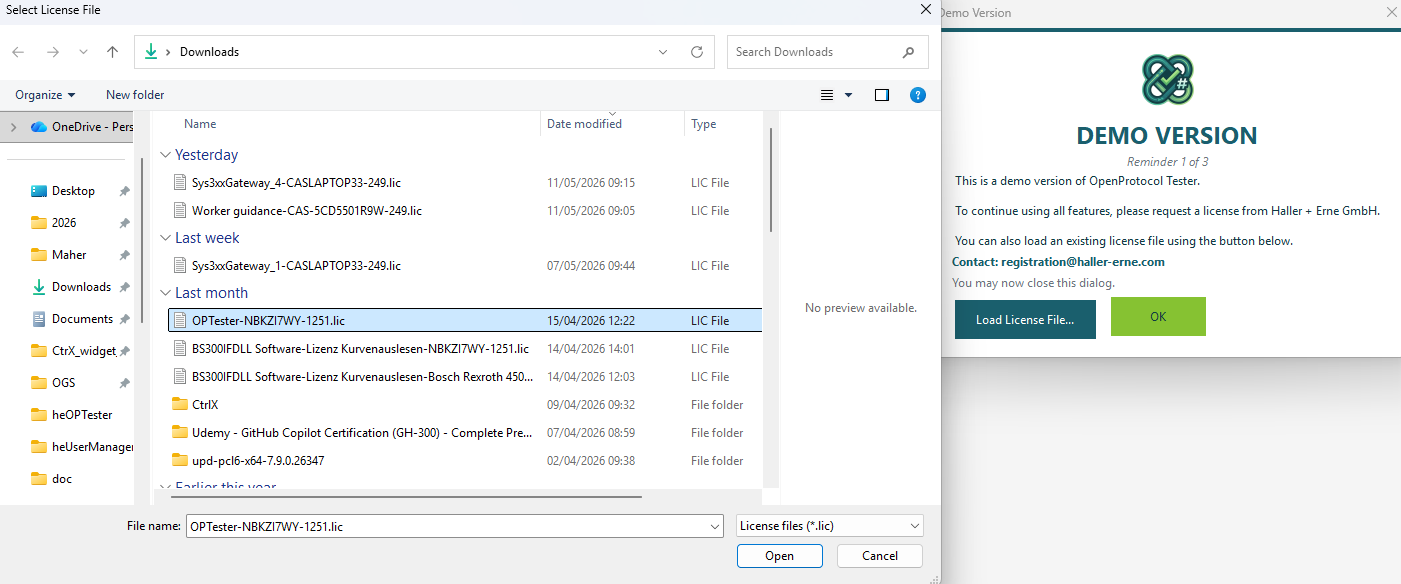Click Load License File in Demo Version window
Screen dimensions: 1401x584
pos(1025,319)
